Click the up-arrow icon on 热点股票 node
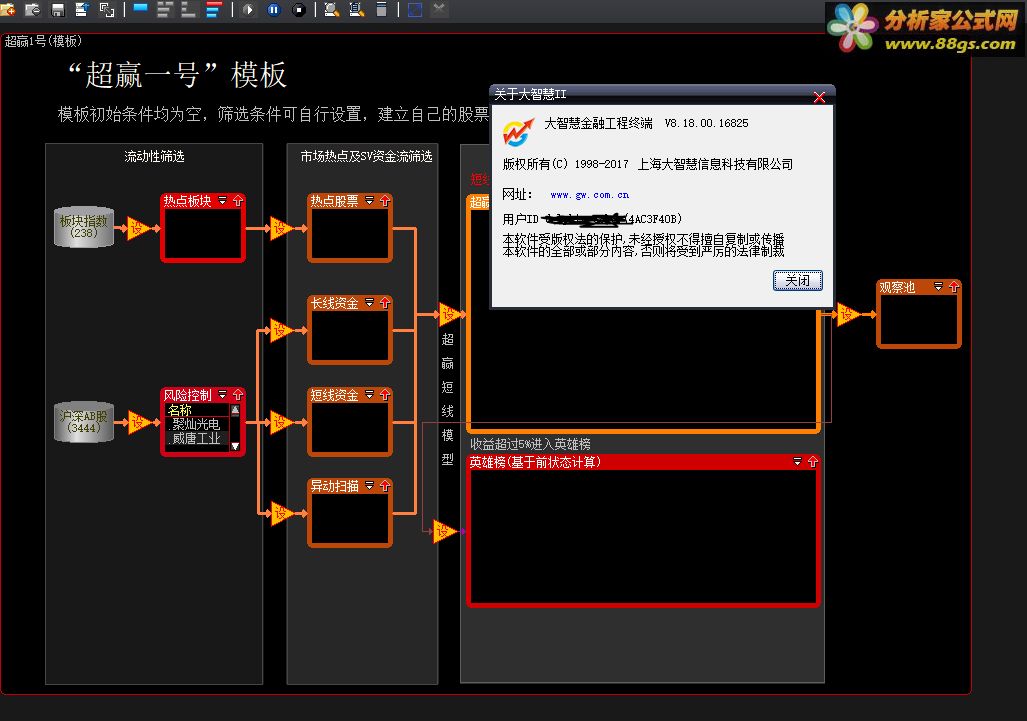This screenshot has width=1027, height=721. [x=385, y=200]
